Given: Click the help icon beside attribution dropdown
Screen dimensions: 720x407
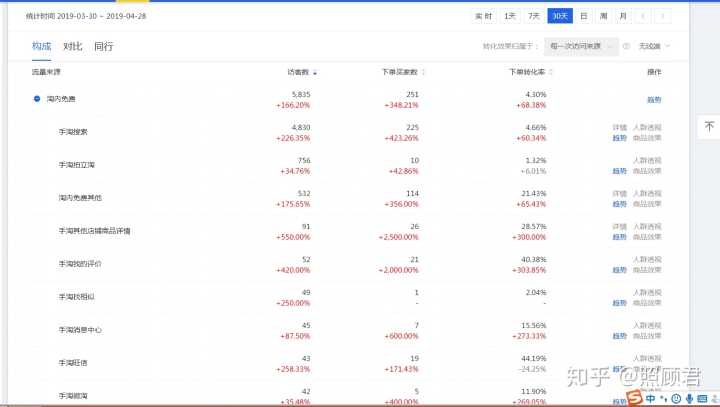Looking at the screenshot, I should tap(626, 46).
